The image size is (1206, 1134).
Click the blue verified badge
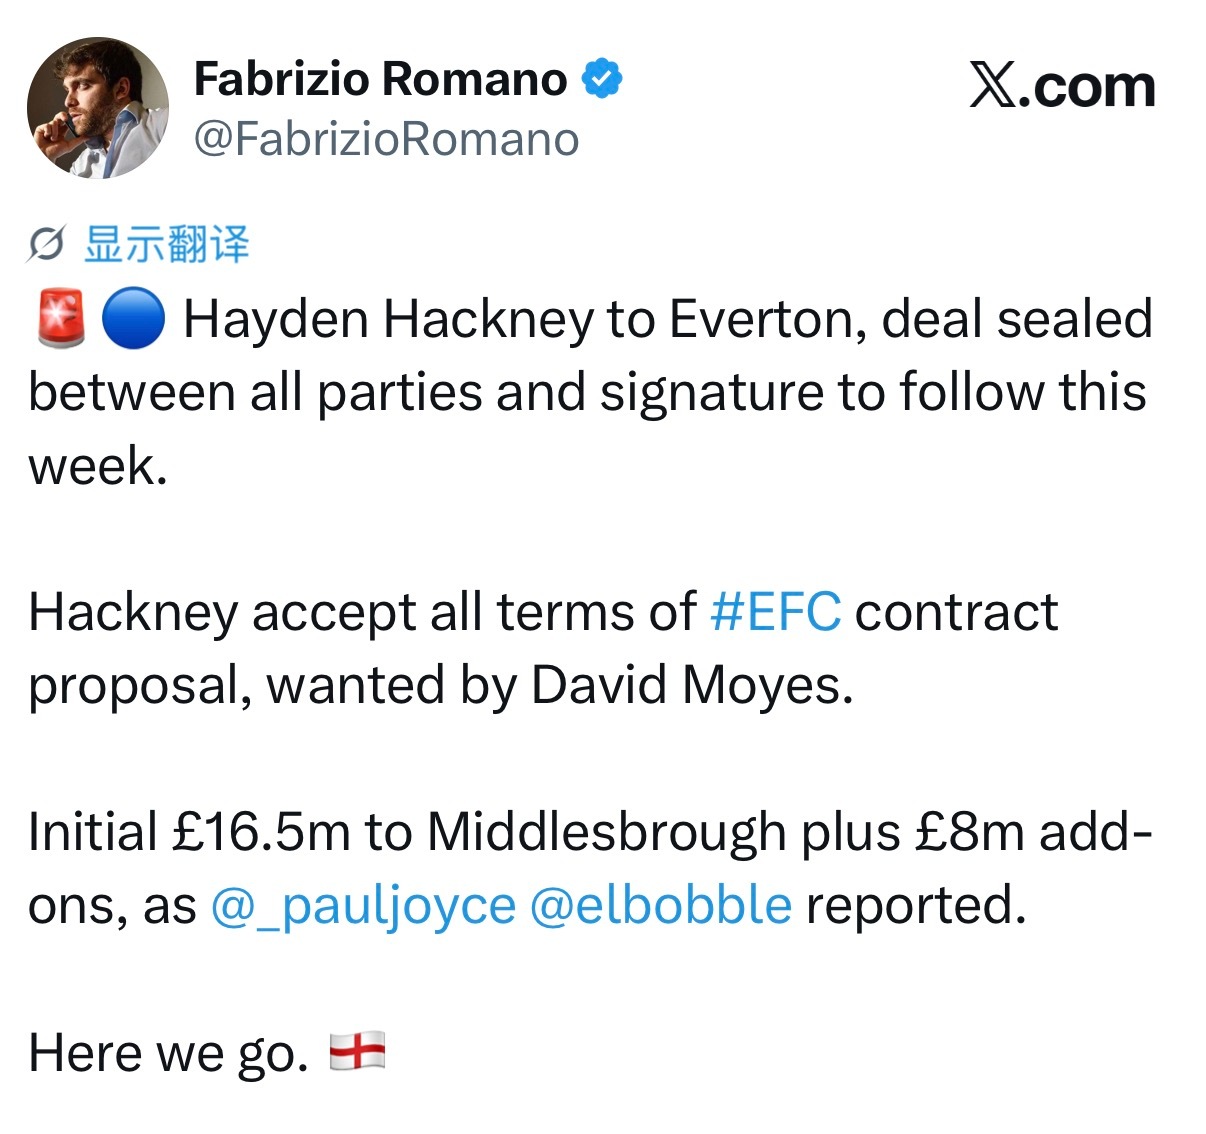[x=602, y=78]
